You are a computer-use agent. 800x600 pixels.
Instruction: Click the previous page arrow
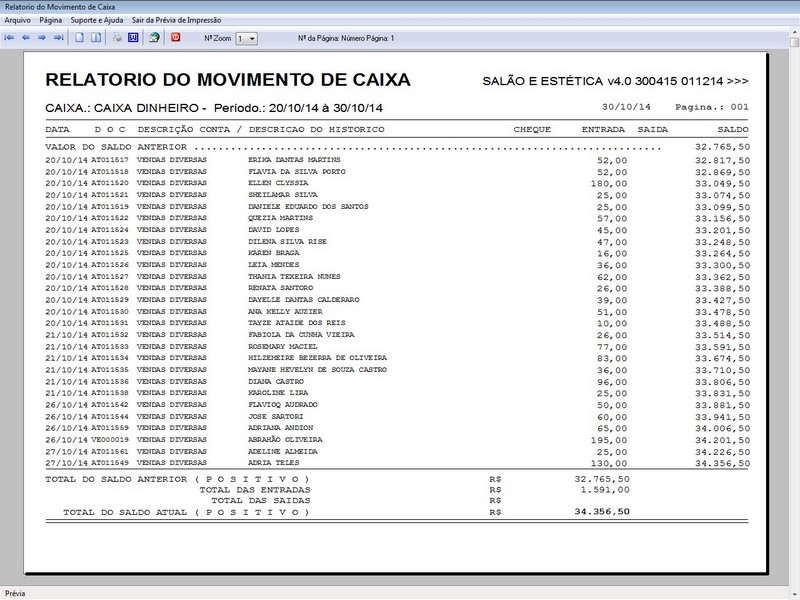[25, 38]
